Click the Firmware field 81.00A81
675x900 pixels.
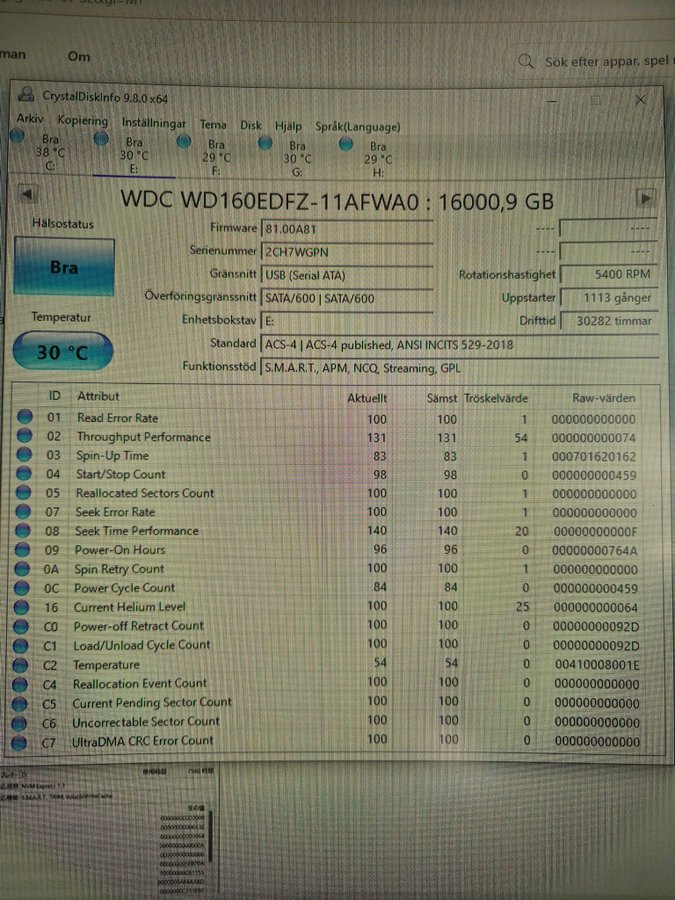[x=347, y=229]
